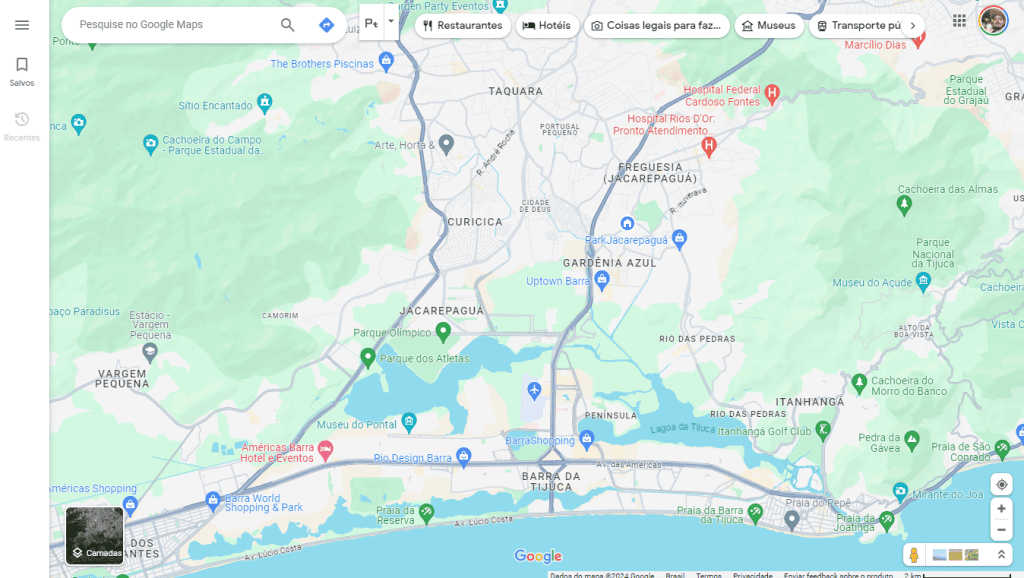Select the Museu do Açude marker

click(x=923, y=281)
